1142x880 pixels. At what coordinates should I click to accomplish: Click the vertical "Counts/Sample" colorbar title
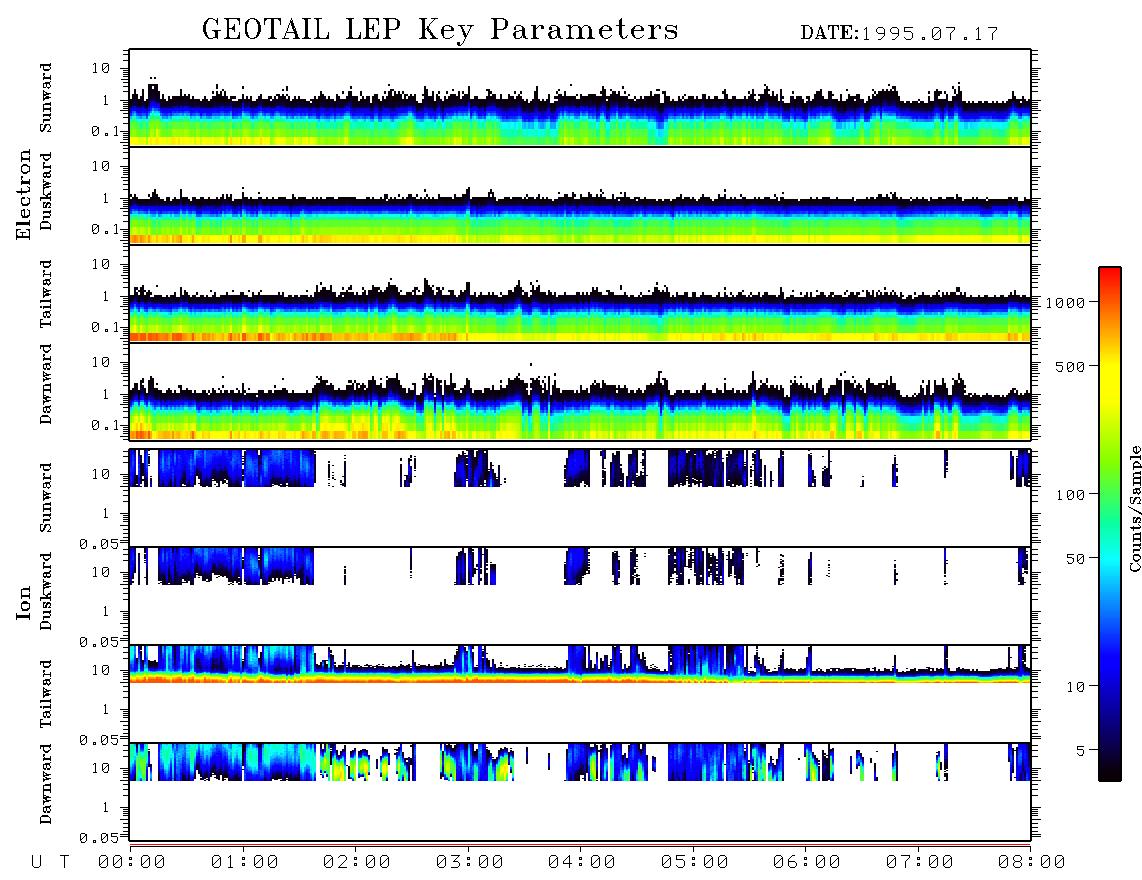point(1134,508)
